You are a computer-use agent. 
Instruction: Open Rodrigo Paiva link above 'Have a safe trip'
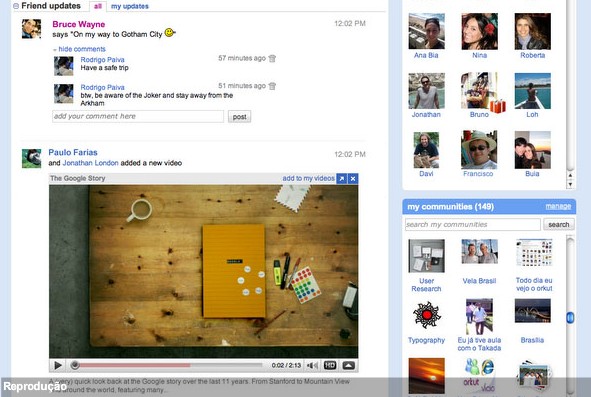(x=102, y=60)
